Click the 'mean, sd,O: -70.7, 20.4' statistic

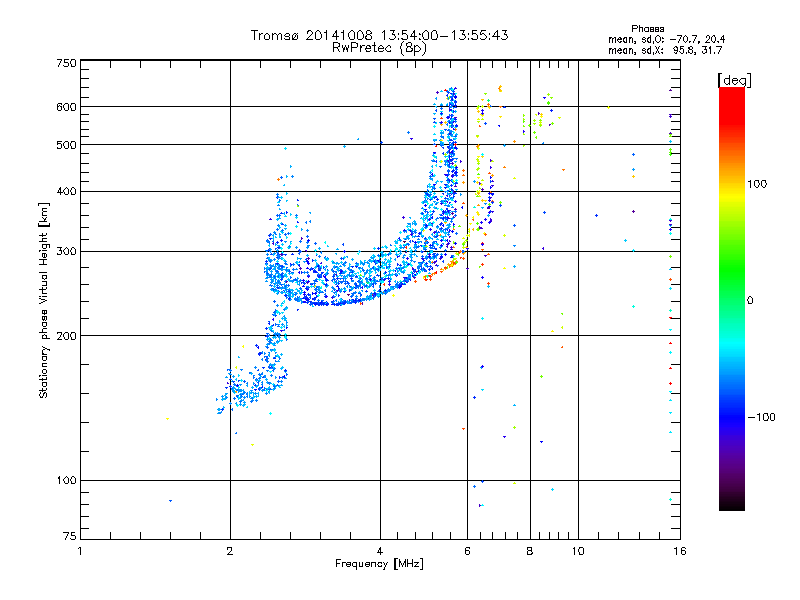pos(666,39)
